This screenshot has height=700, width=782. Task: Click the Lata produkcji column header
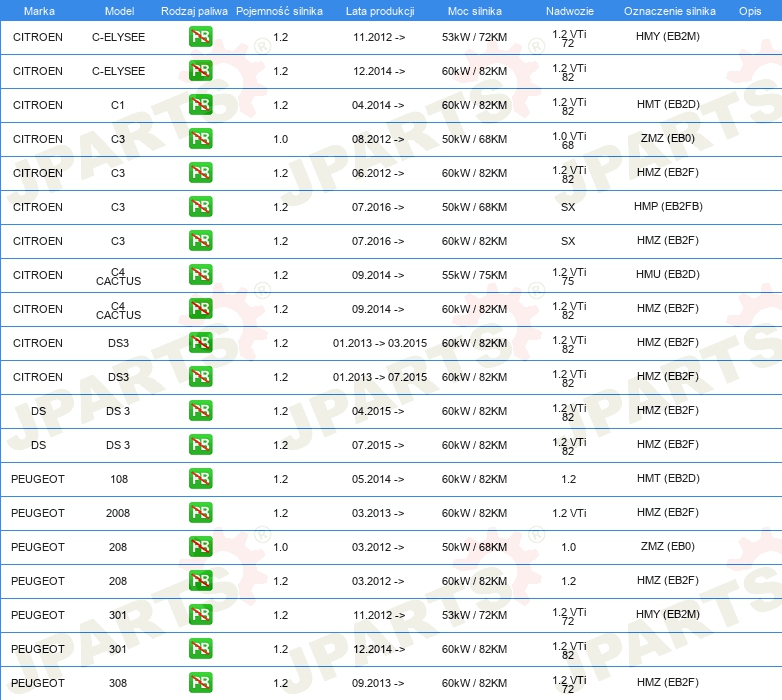tap(380, 11)
